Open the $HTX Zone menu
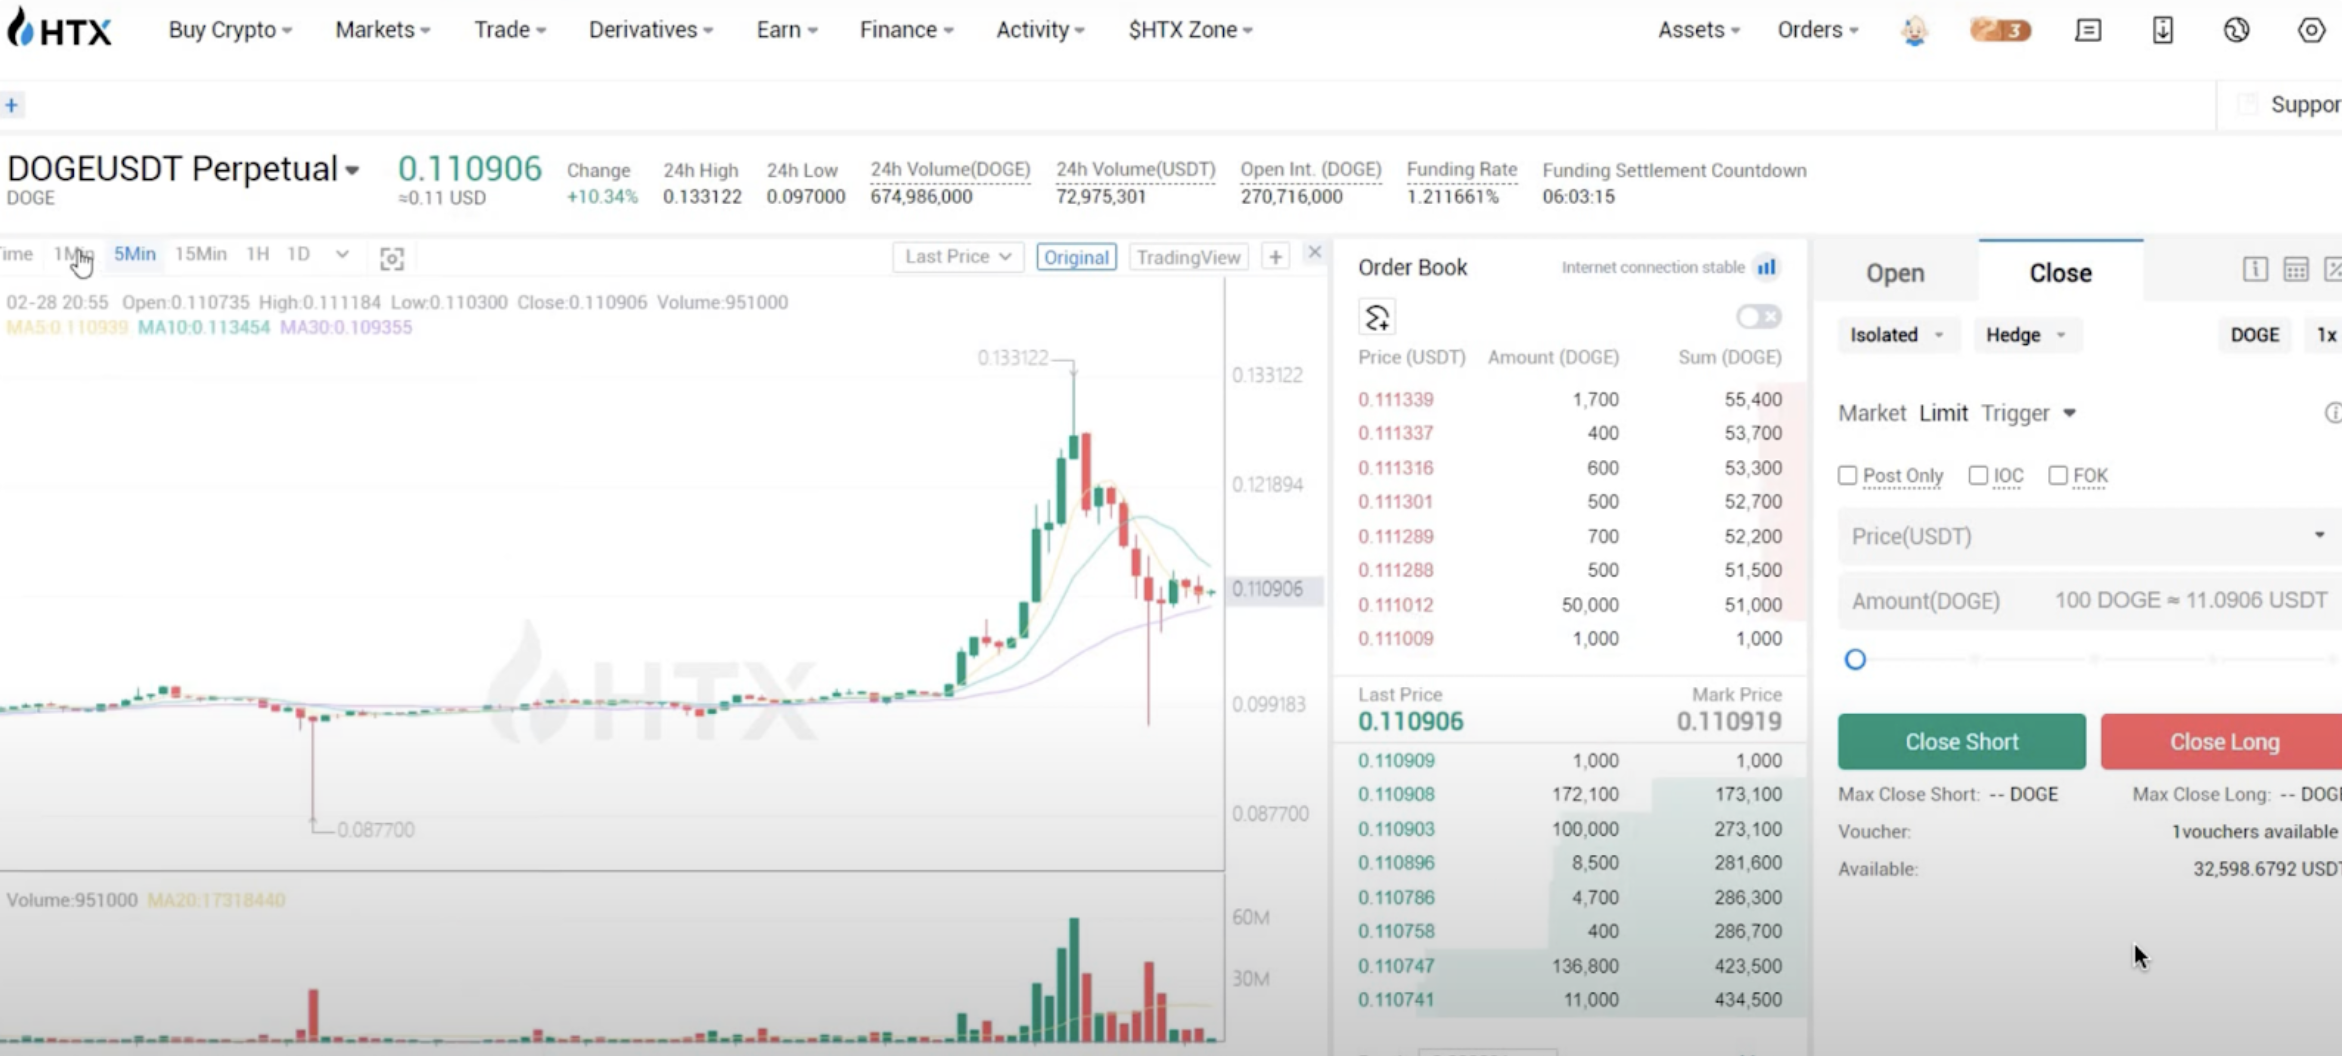The image size is (2342, 1056). 1190,30
